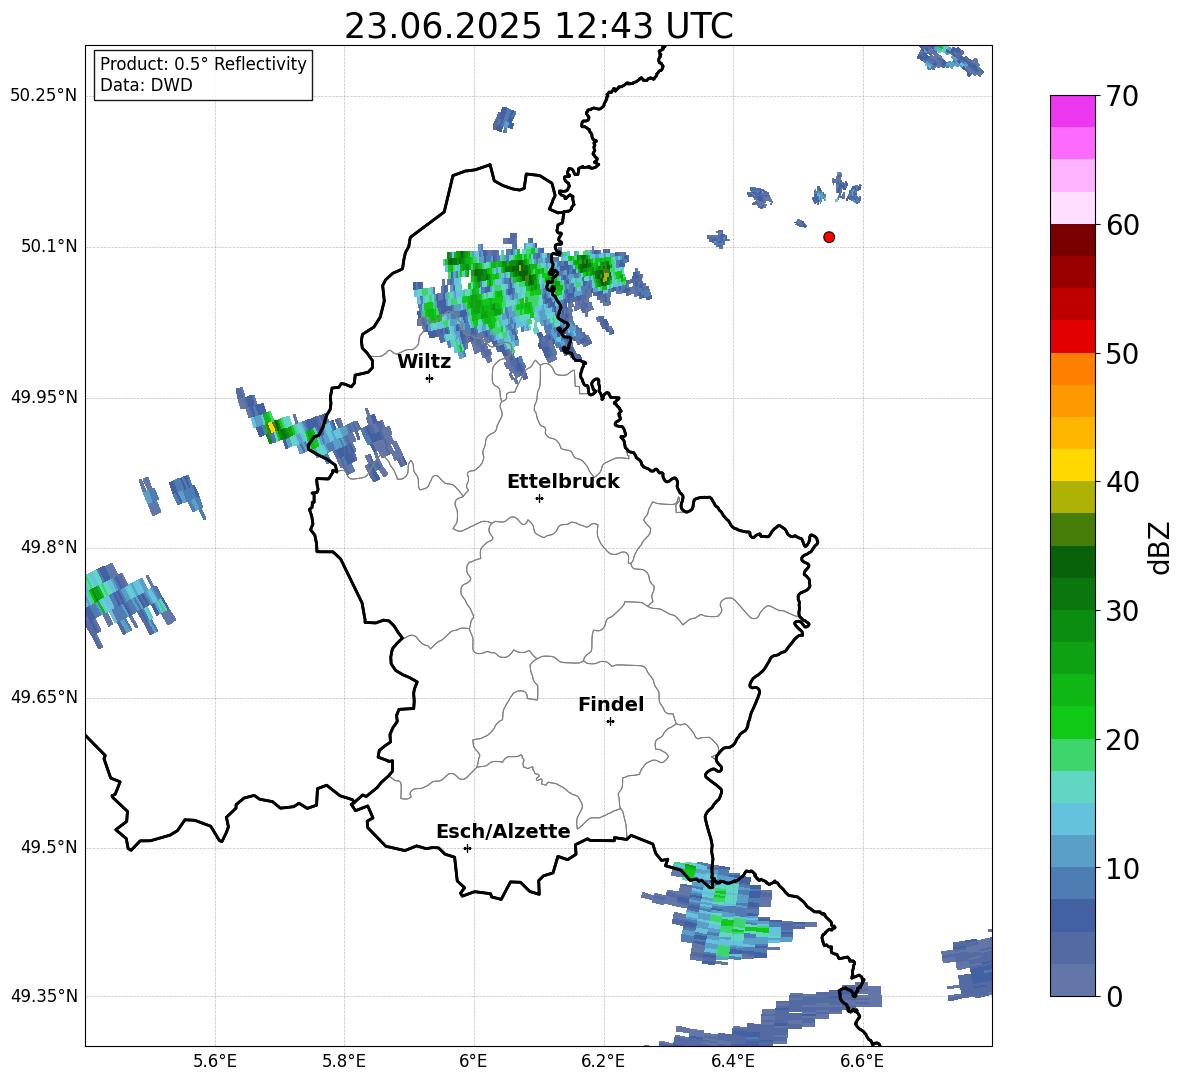Click the 70 colorbar tick label
This screenshot has width=1184, height=1081.
tap(1122, 96)
